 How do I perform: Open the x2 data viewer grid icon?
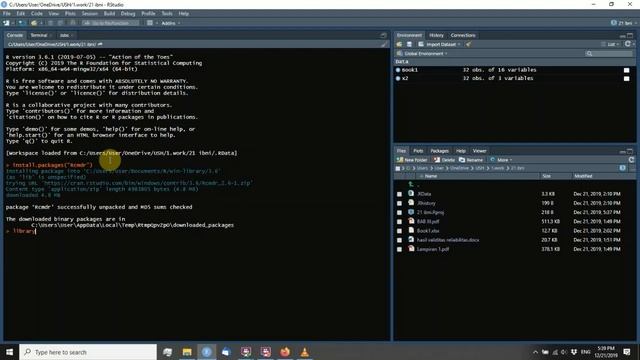point(627,78)
